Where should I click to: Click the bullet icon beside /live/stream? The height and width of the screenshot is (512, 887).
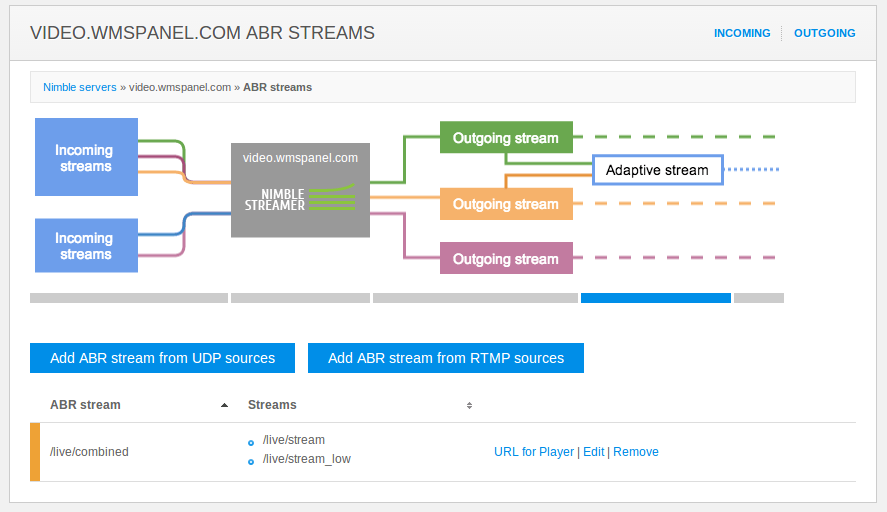(251, 443)
